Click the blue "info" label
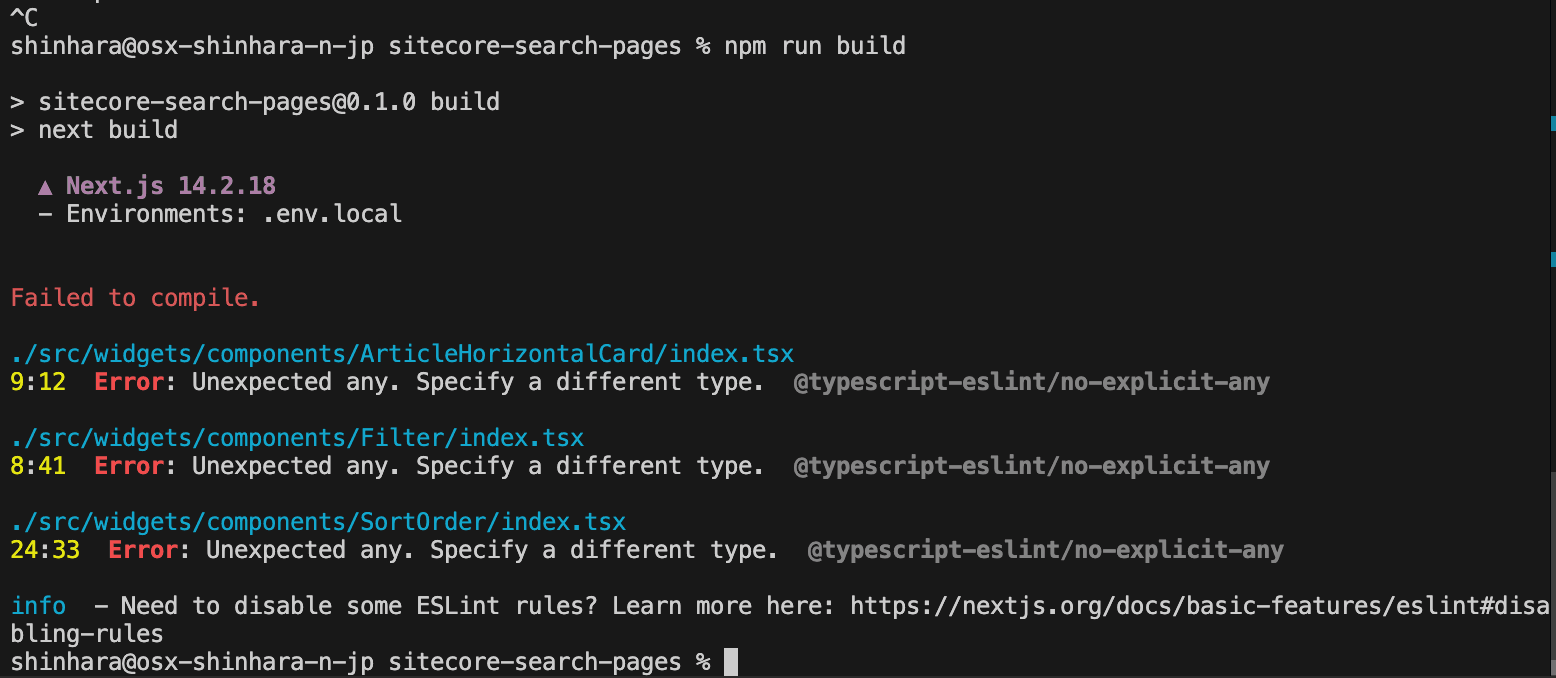 [x=38, y=606]
